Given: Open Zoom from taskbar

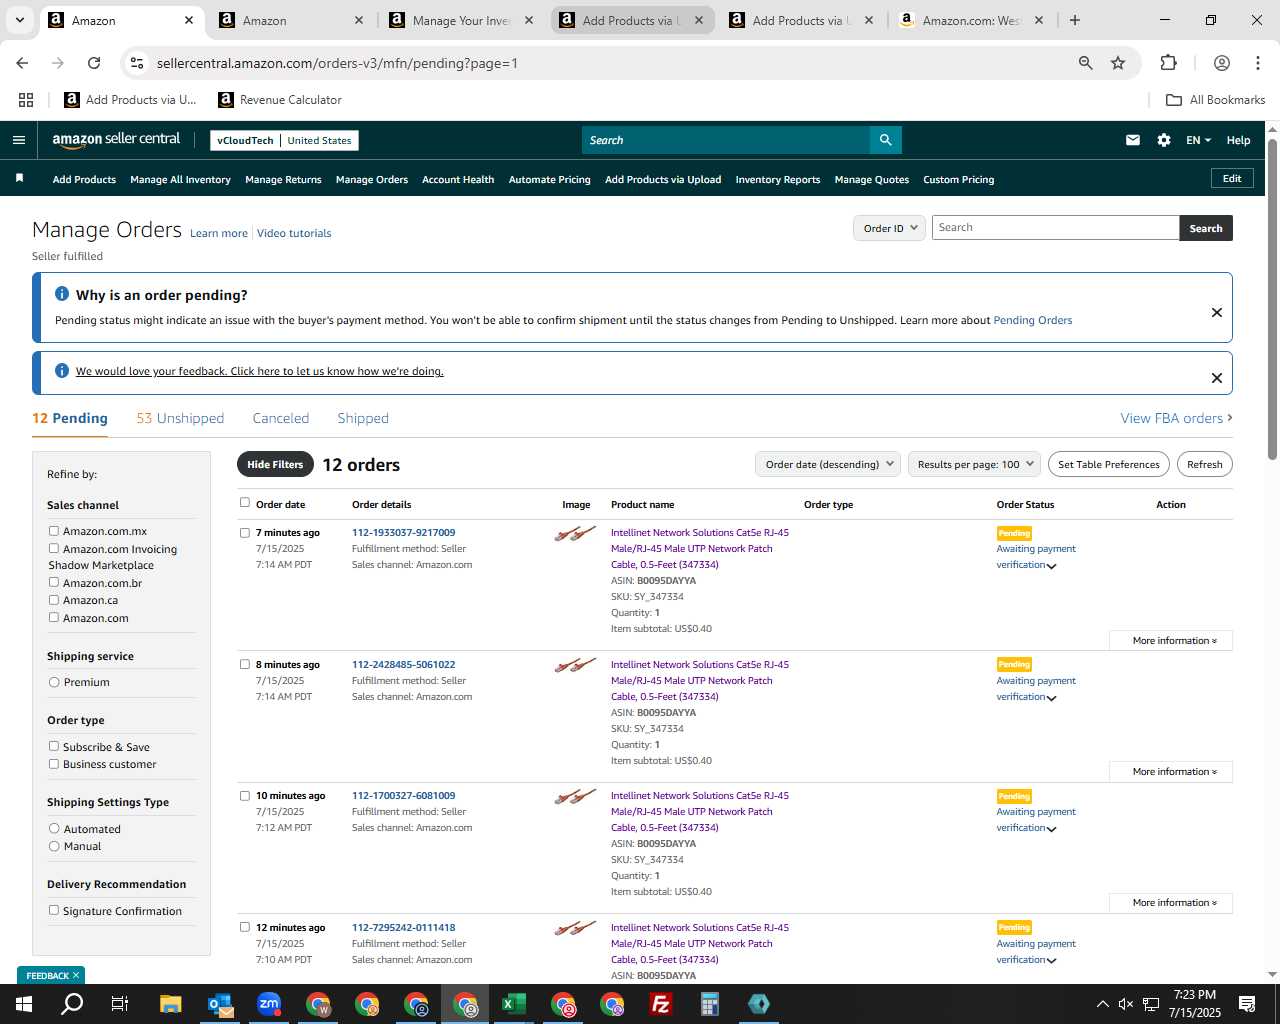Looking at the screenshot, I should (269, 1004).
